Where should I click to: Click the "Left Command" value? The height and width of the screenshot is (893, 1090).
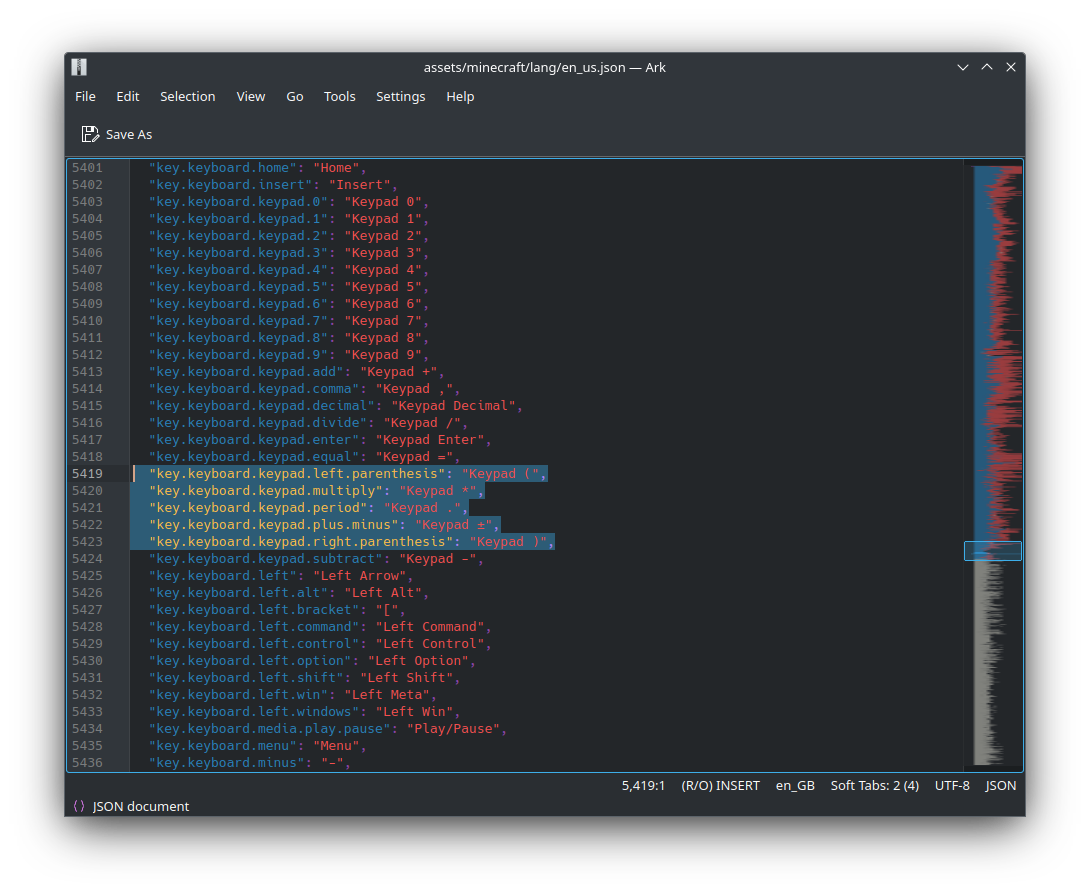[430, 627]
